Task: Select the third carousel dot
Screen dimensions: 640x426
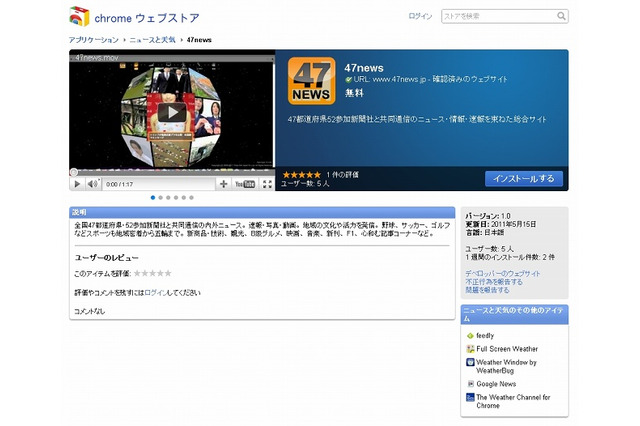Action: pos(168,197)
